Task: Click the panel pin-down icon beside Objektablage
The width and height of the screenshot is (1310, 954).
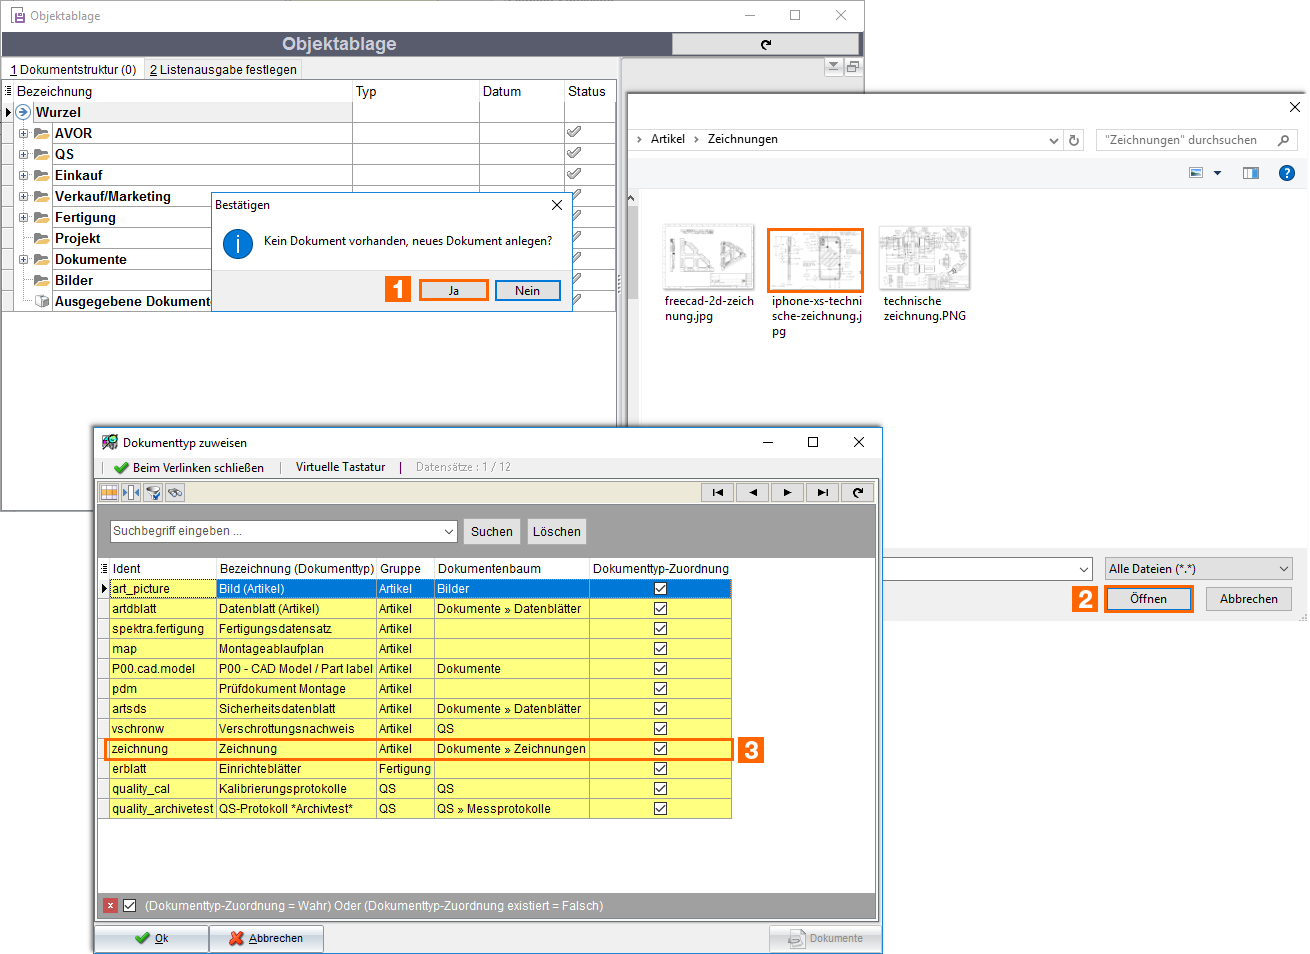Action: (x=833, y=66)
